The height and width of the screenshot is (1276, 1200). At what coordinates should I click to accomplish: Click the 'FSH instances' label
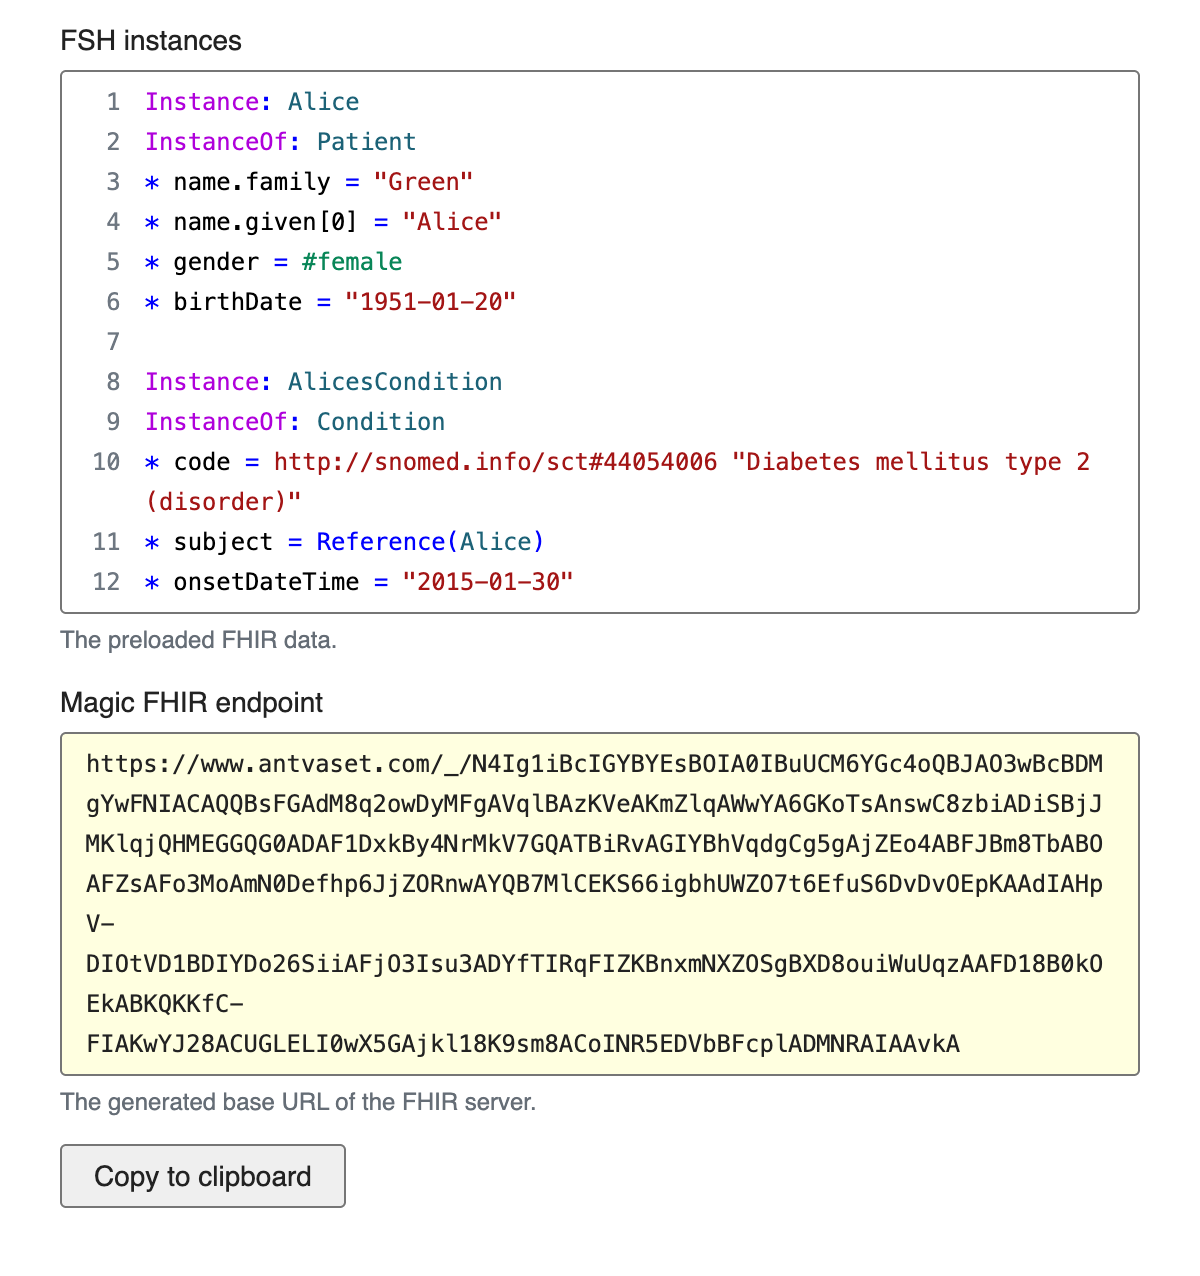pyautogui.click(x=151, y=41)
